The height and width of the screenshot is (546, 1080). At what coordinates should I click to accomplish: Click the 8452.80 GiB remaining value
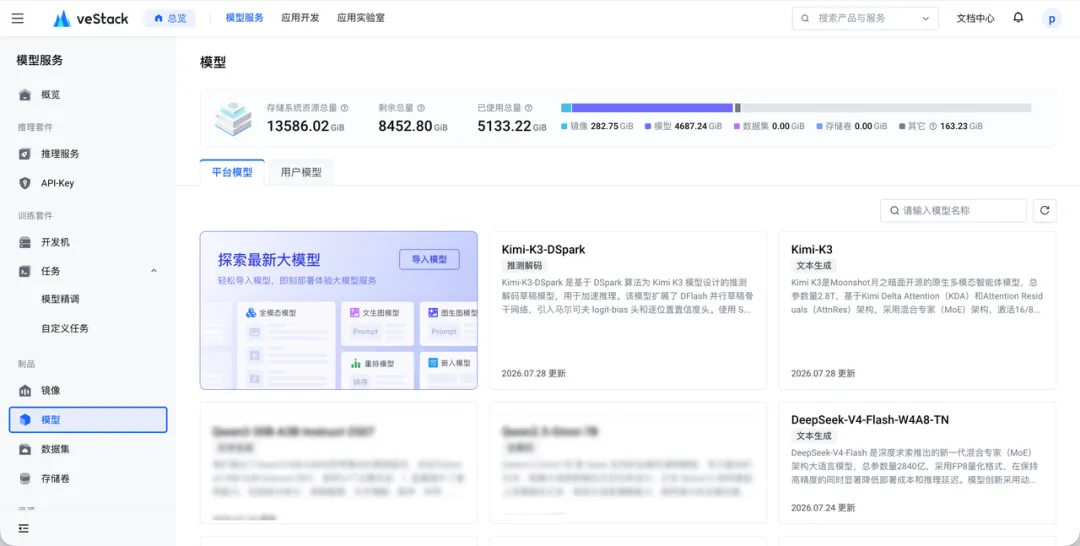(413, 126)
